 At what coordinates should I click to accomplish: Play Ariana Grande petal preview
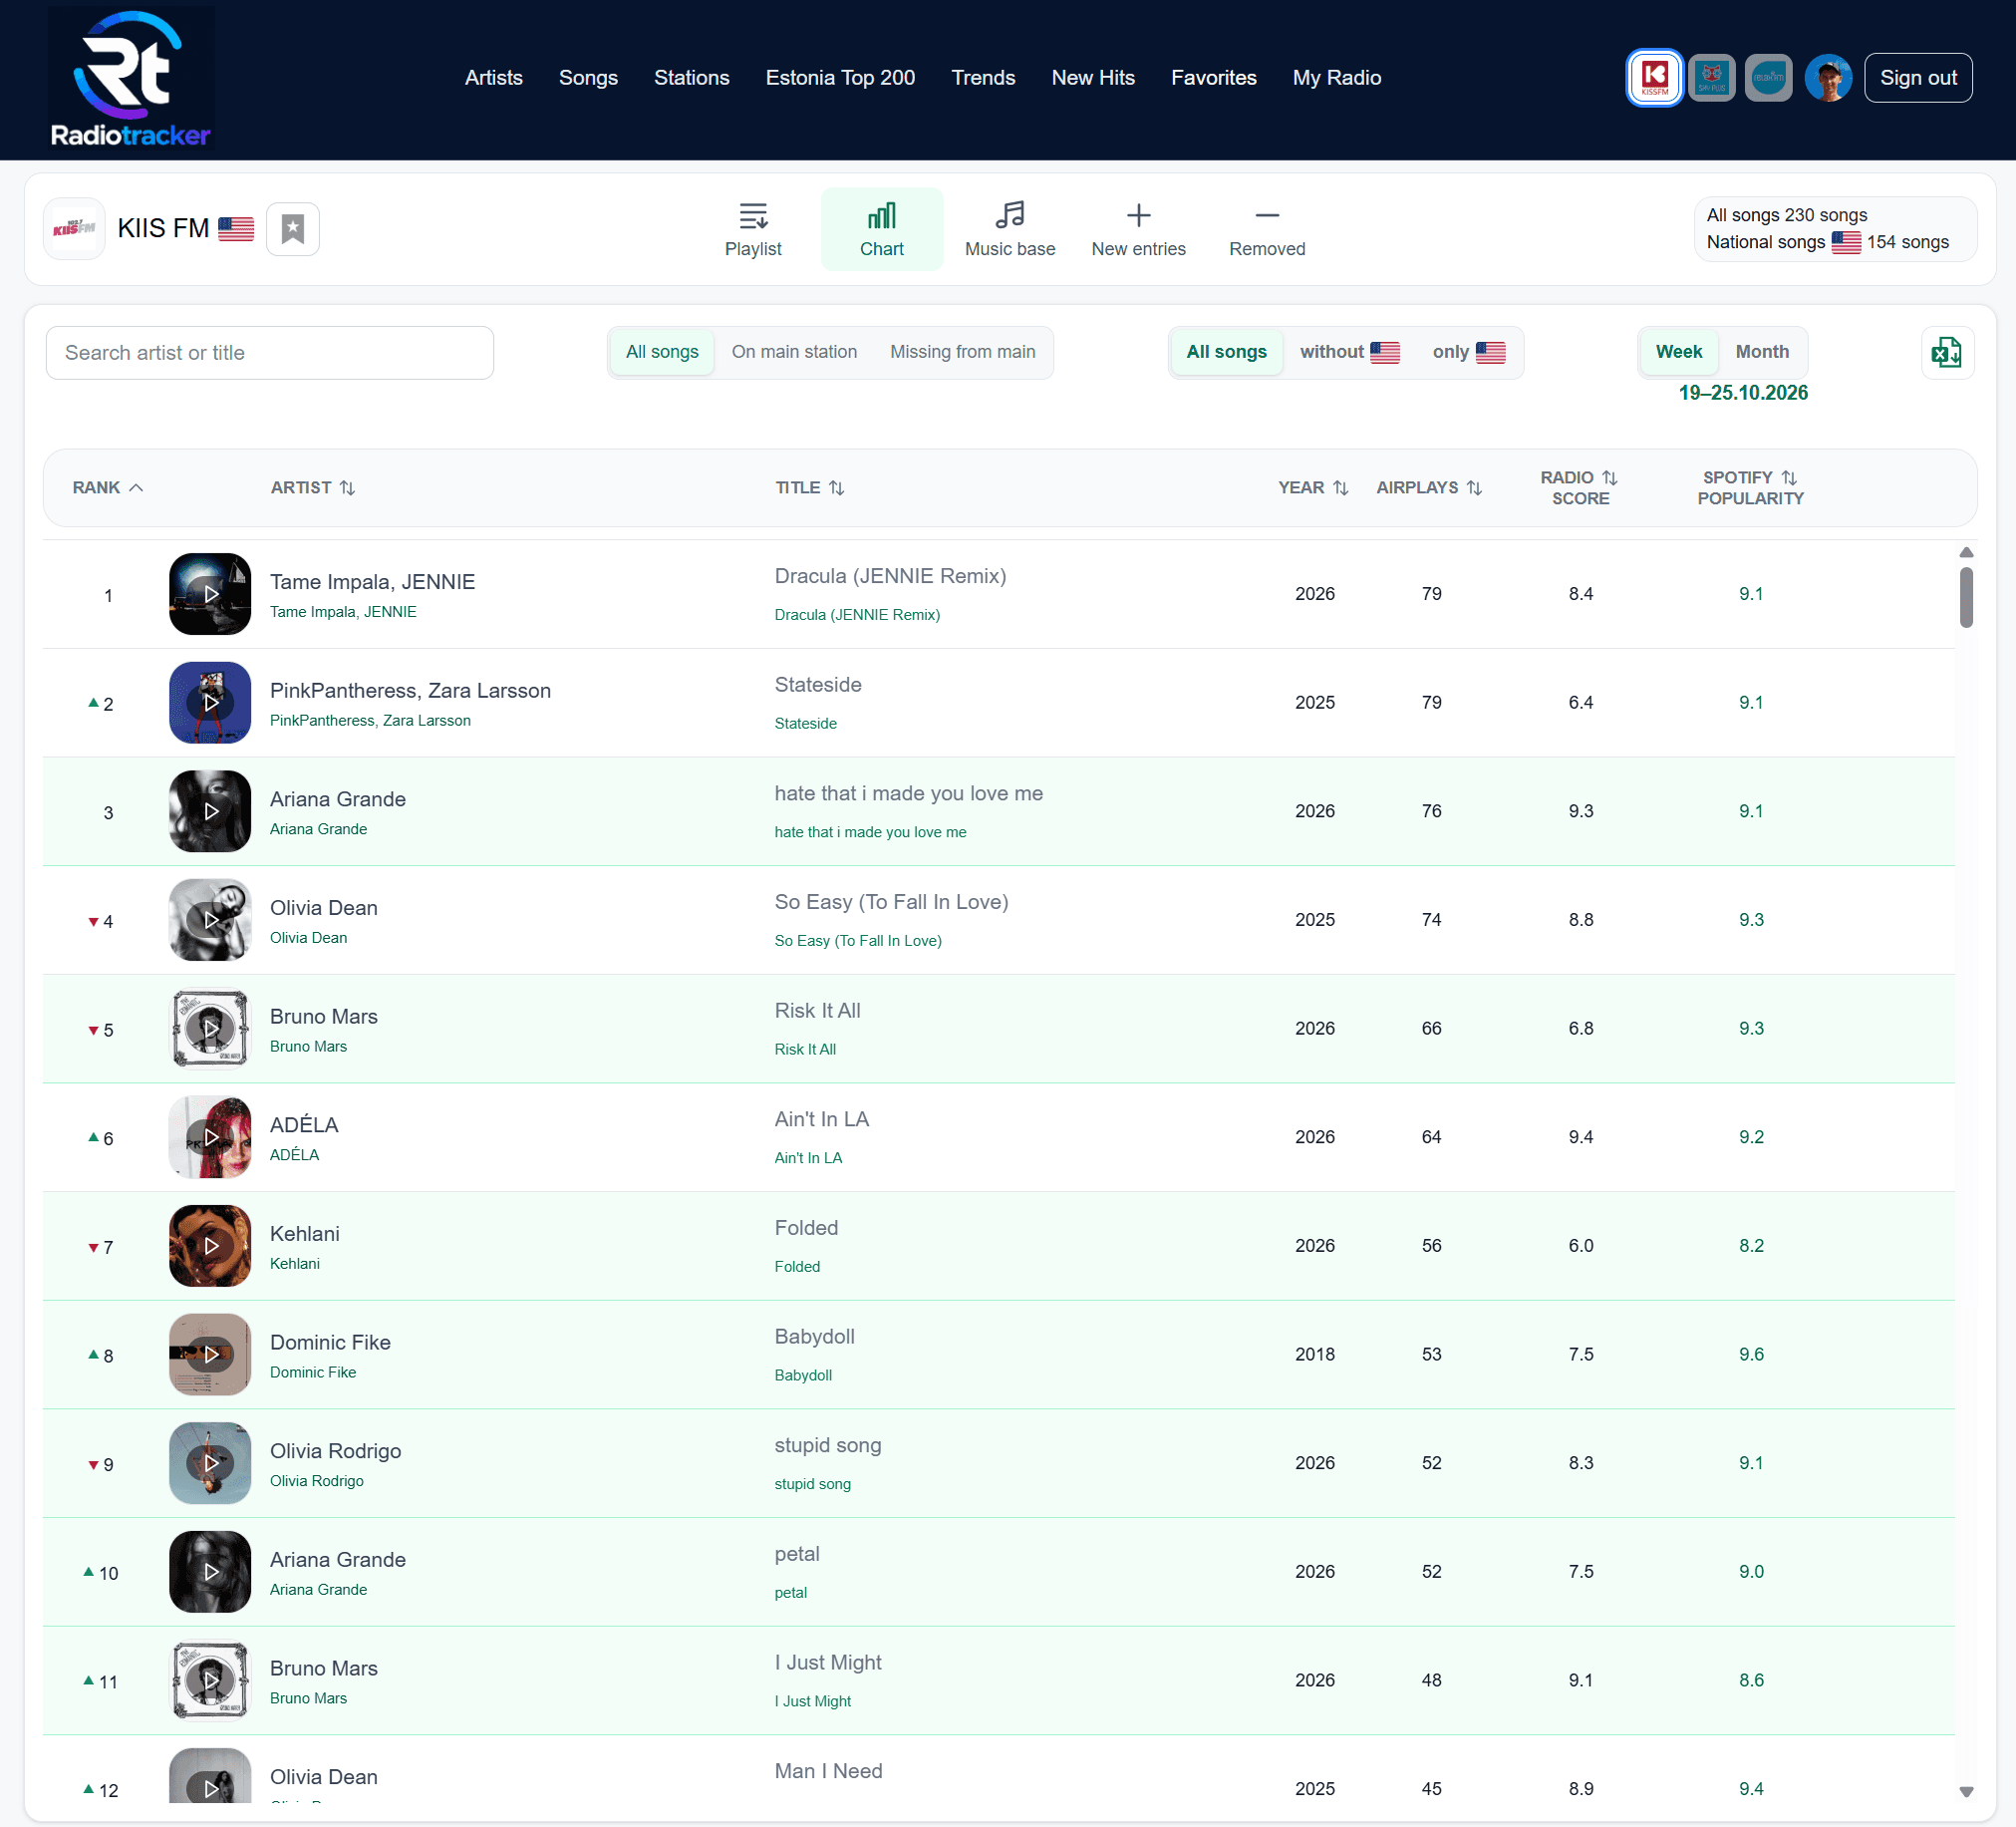point(210,1572)
